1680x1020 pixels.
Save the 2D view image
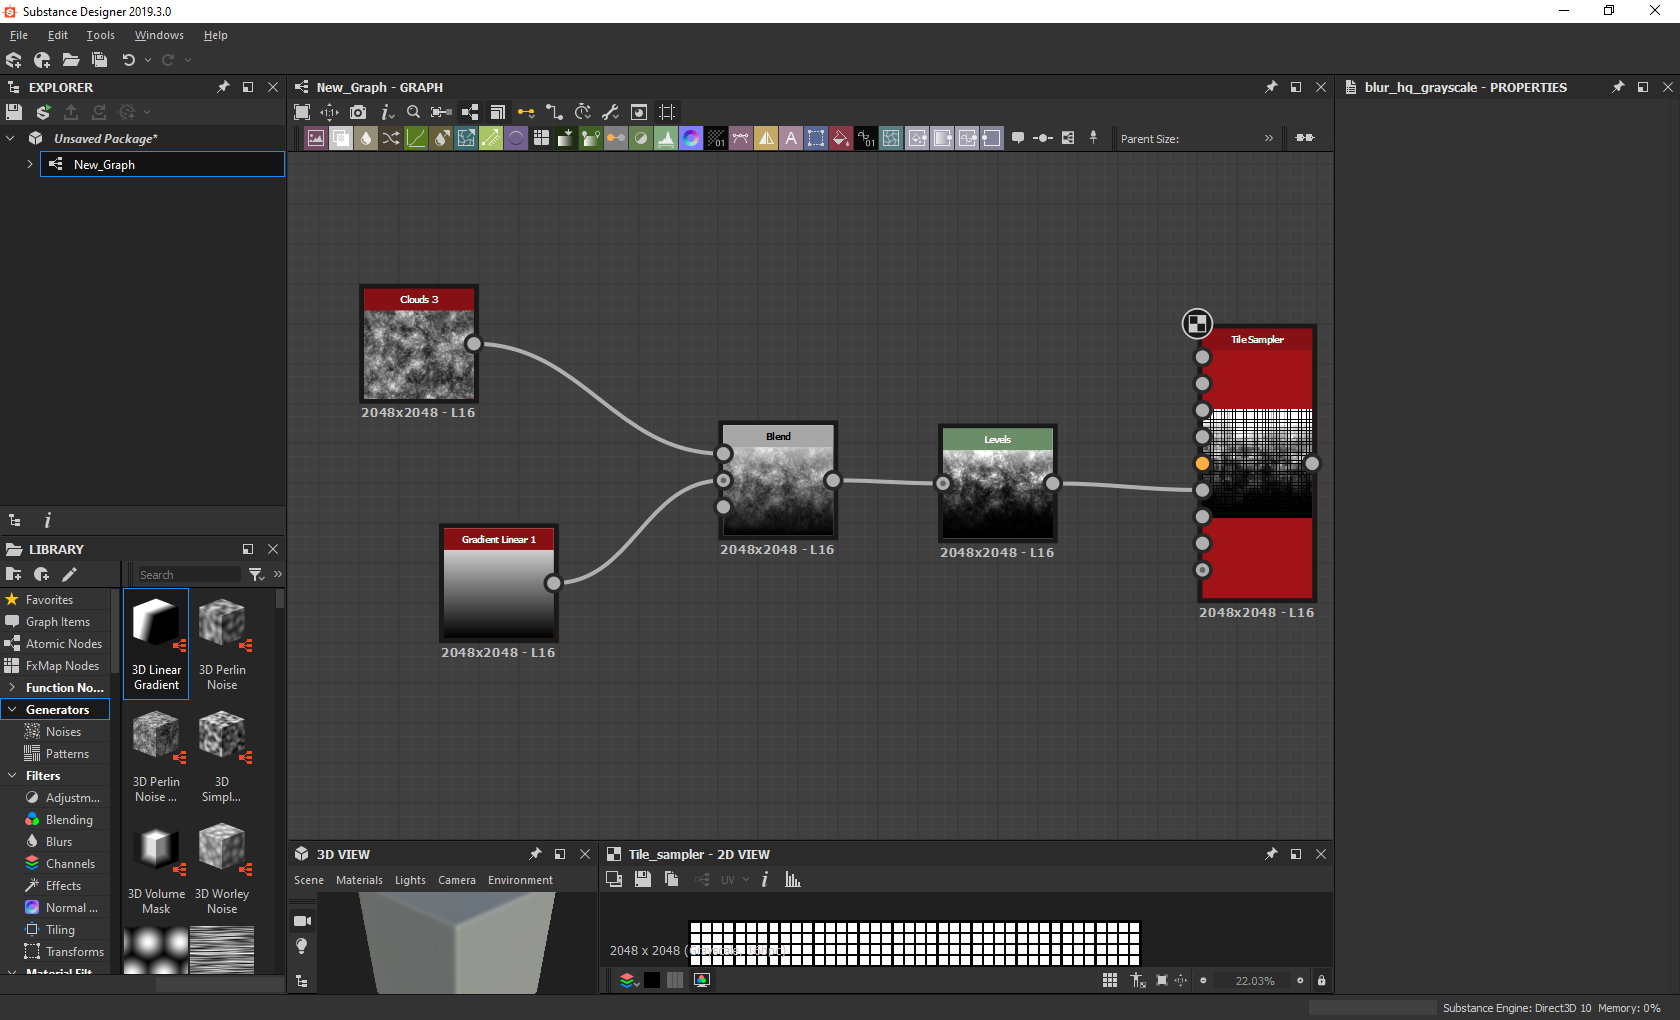point(643,879)
